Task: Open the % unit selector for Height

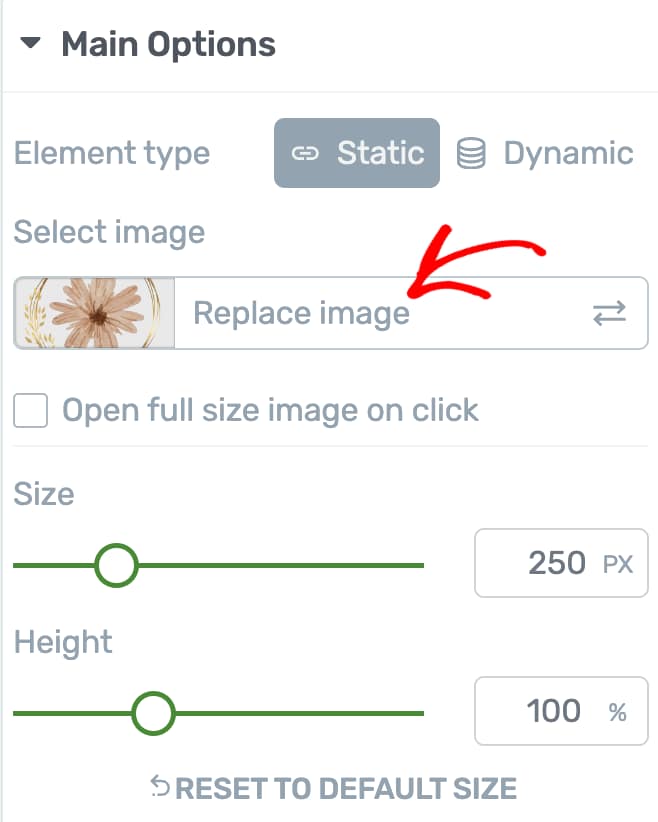Action: click(618, 712)
